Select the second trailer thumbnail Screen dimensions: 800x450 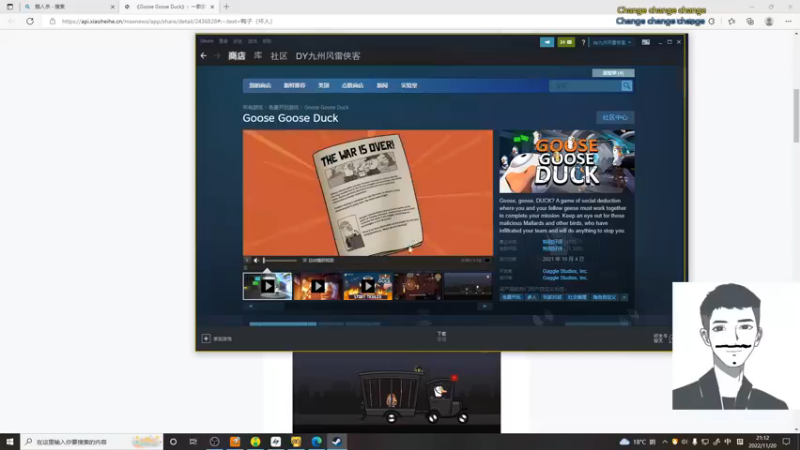(317, 286)
